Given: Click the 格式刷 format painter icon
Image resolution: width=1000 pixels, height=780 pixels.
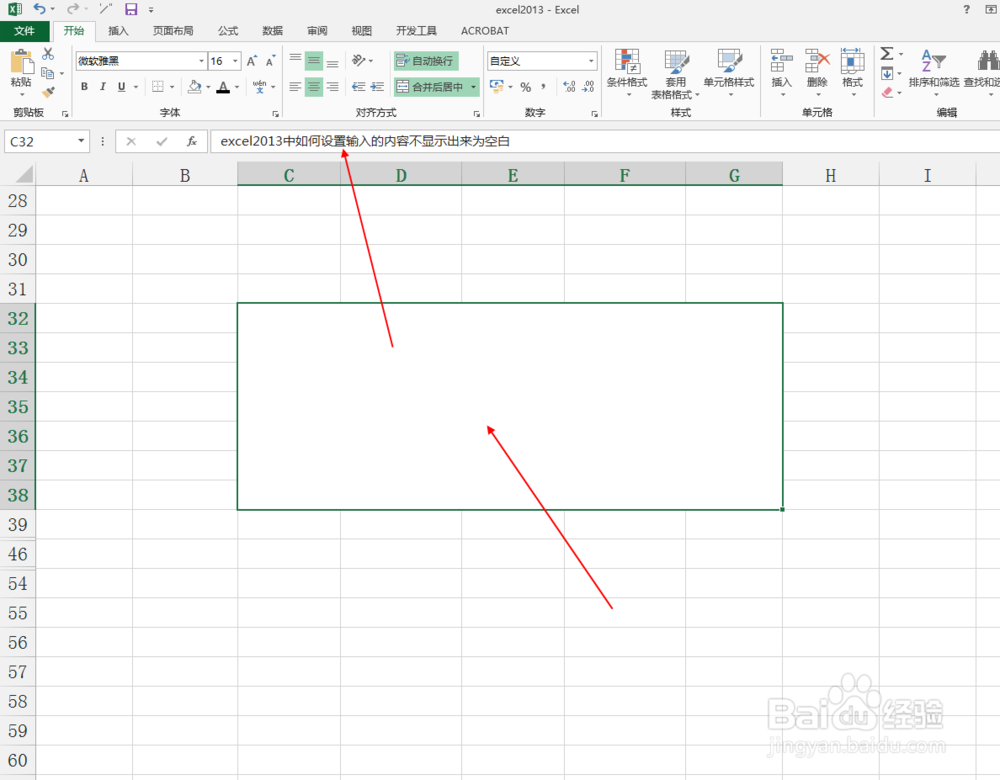Looking at the screenshot, I should click(x=47, y=90).
